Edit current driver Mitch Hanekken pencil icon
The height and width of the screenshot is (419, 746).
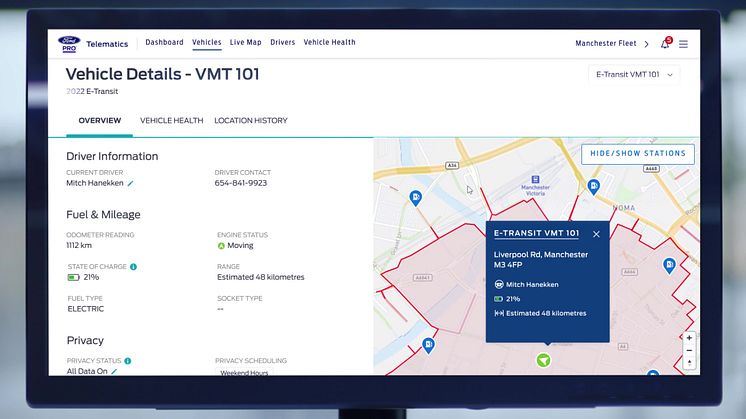tap(131, 184)
